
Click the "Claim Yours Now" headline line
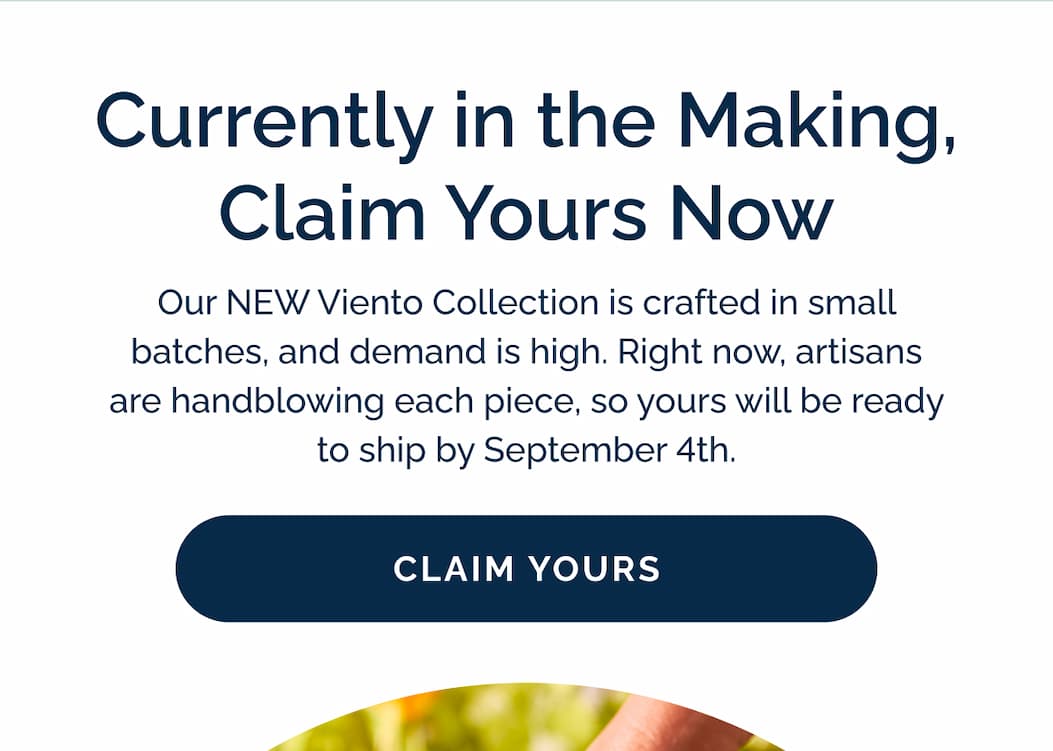tap(526, 213)
